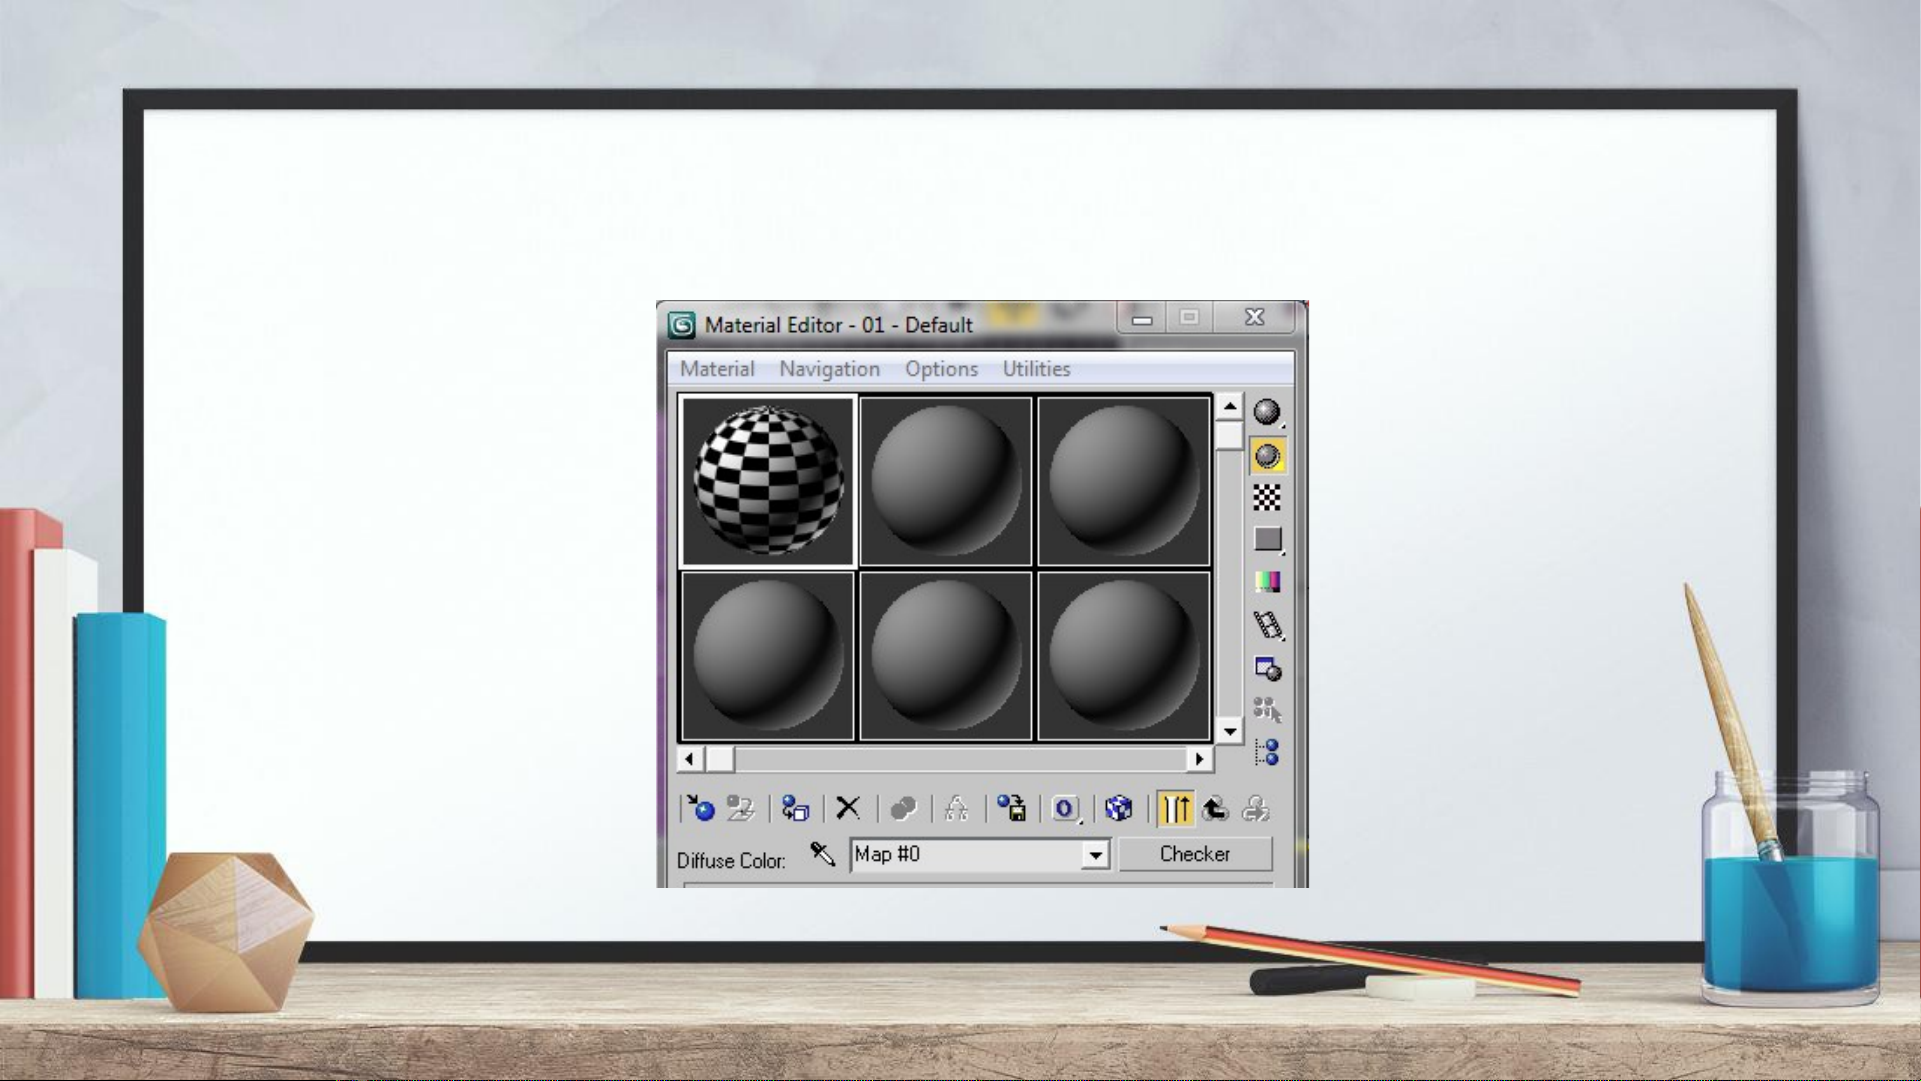Select the bottom-right gray sample slot
The width and height of the screenshot is (1921, 1081).
[x=1124, y=656]
